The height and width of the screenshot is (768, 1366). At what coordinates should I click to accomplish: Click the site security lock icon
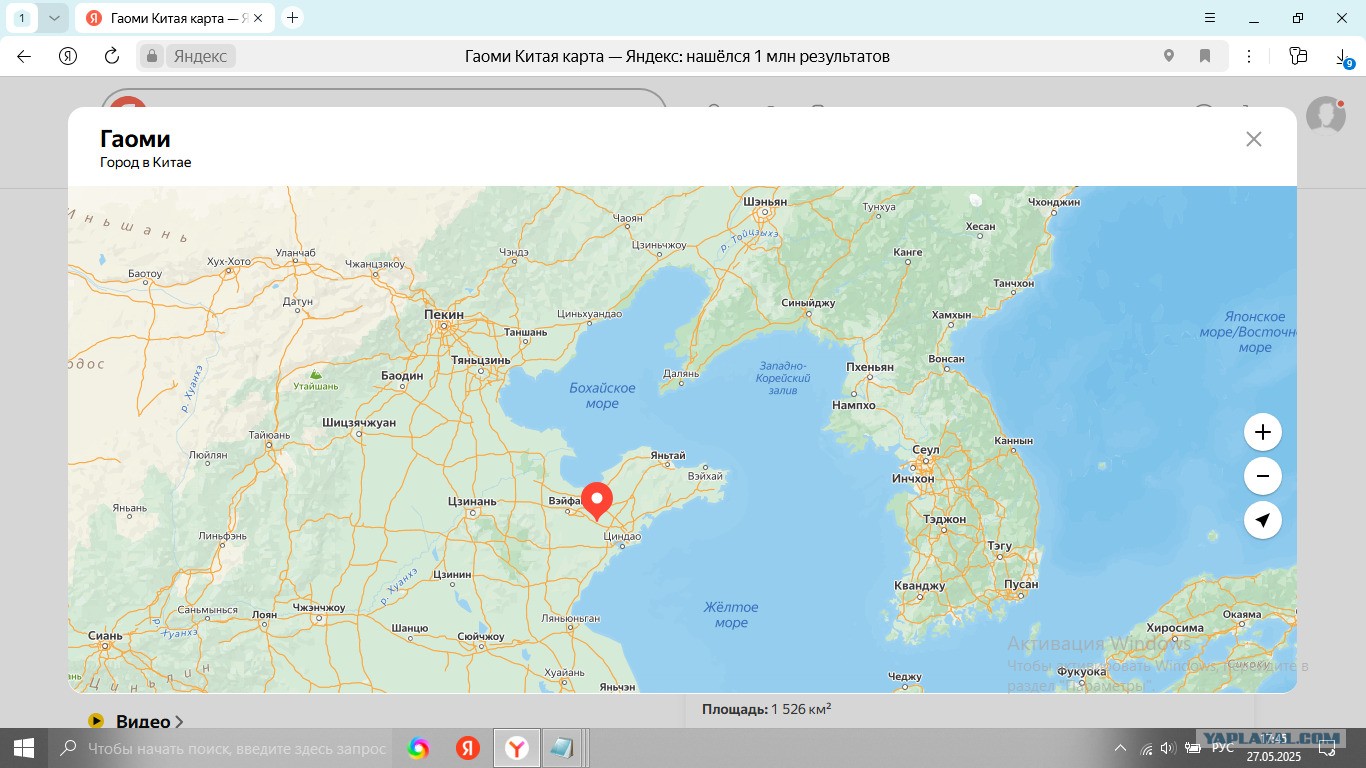point(152,56)
